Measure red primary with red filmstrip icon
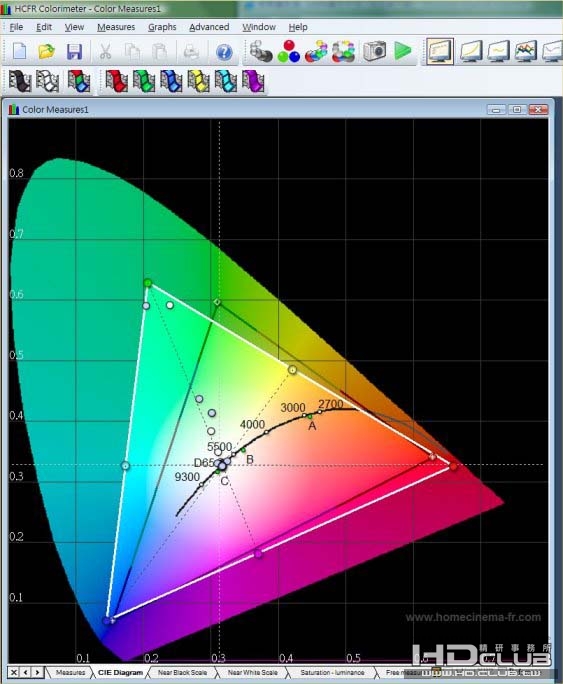The width and height of the screenshot is (563, 684). [x=116, y=81]
